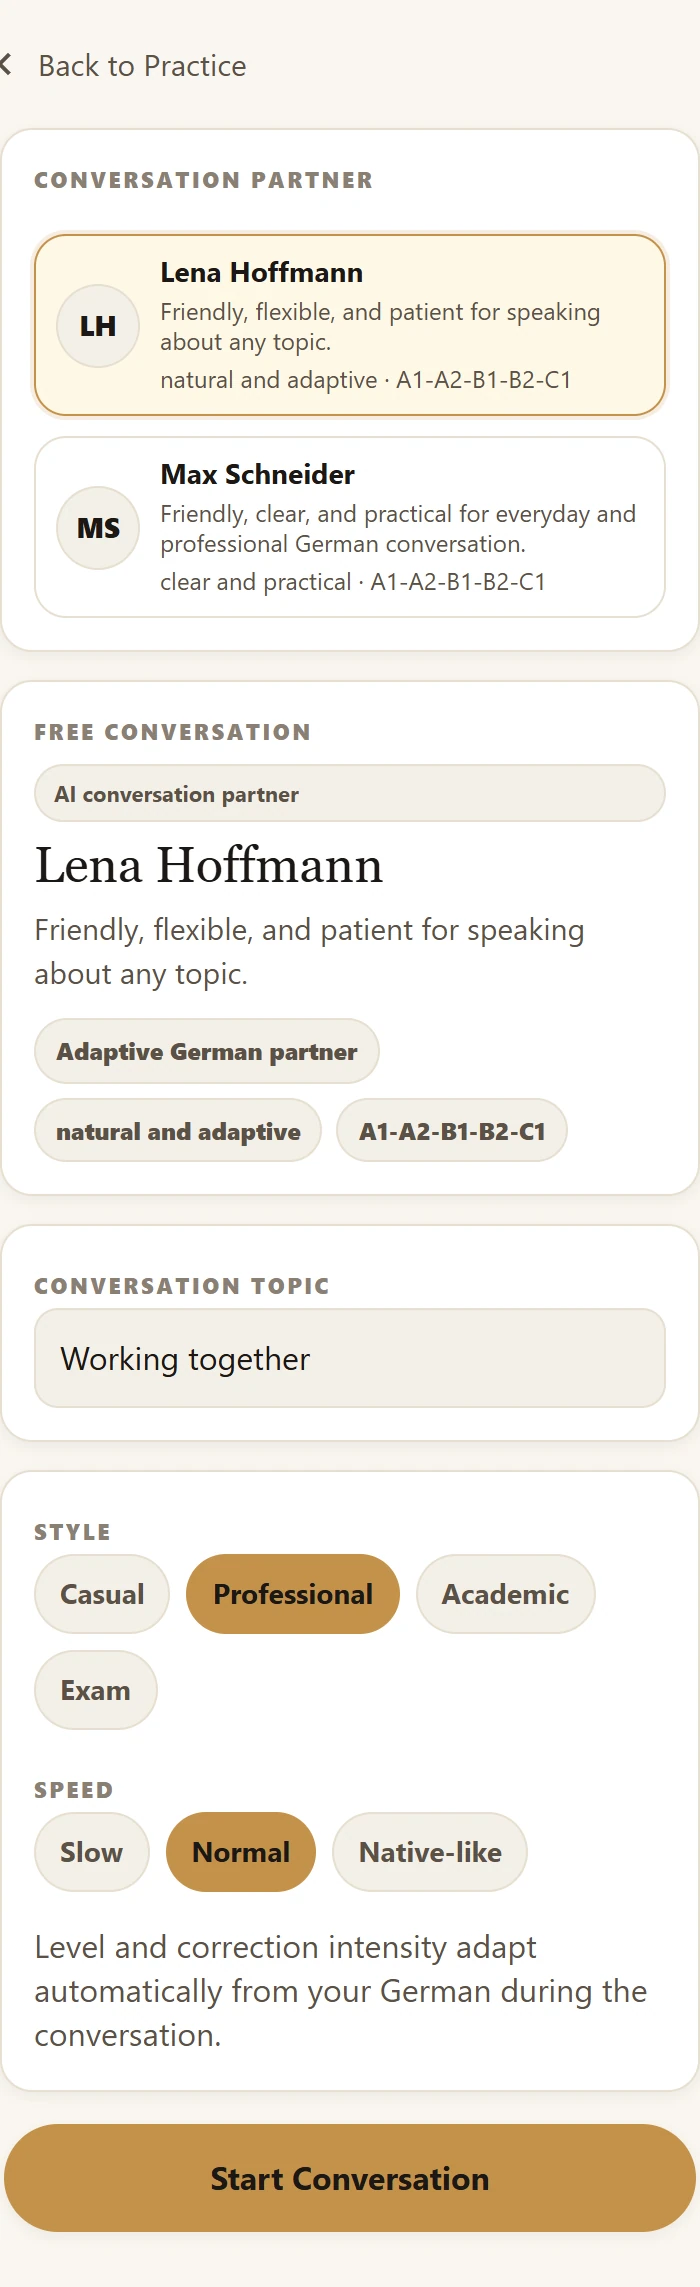Click the back chevron arrow icon

click(6, 66)
